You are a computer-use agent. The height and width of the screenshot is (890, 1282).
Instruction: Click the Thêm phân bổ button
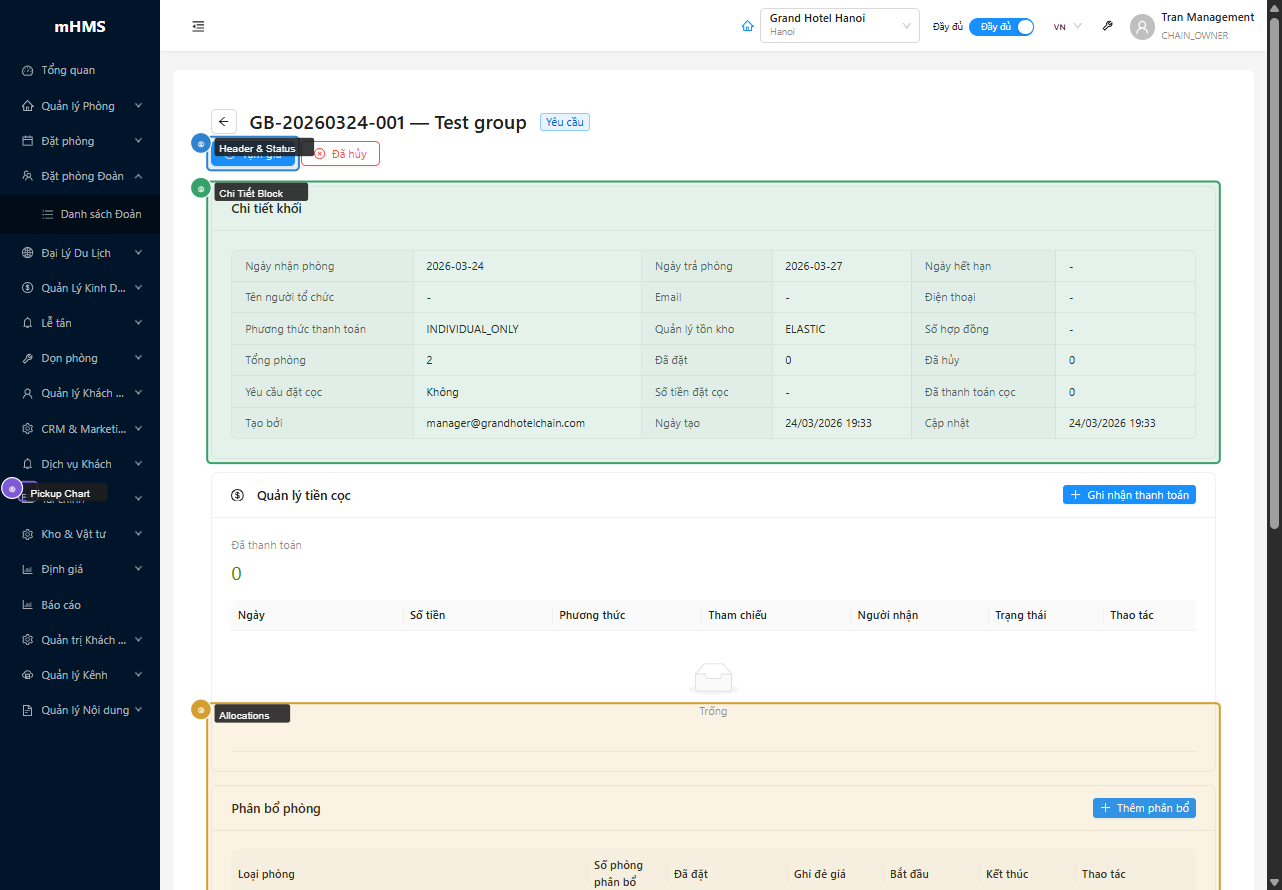[1144, 807]
